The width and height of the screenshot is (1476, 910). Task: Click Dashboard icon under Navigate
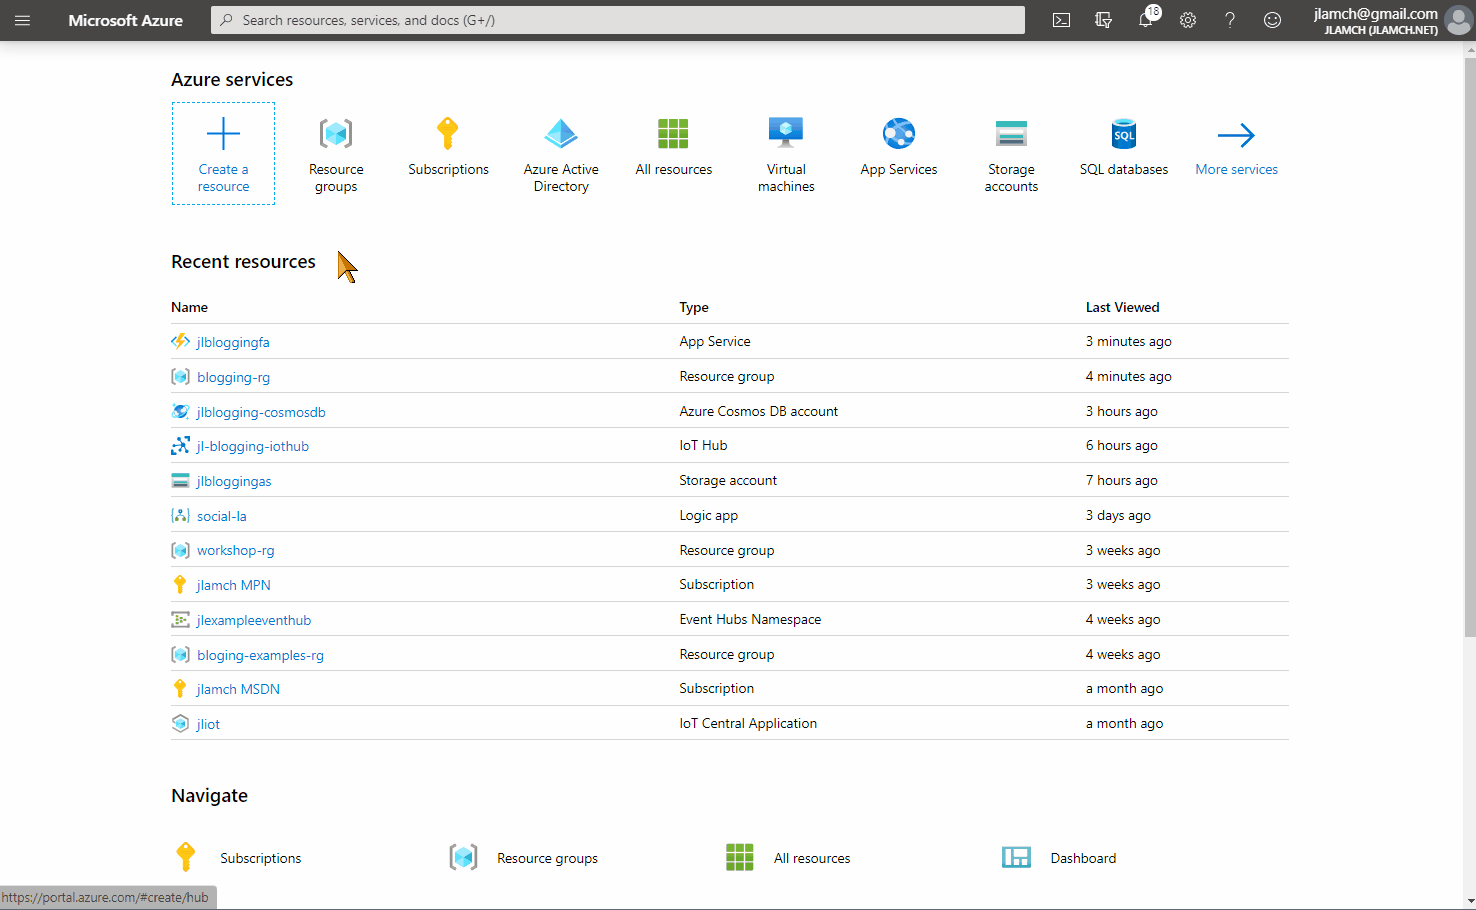(x=1016, y=857)
